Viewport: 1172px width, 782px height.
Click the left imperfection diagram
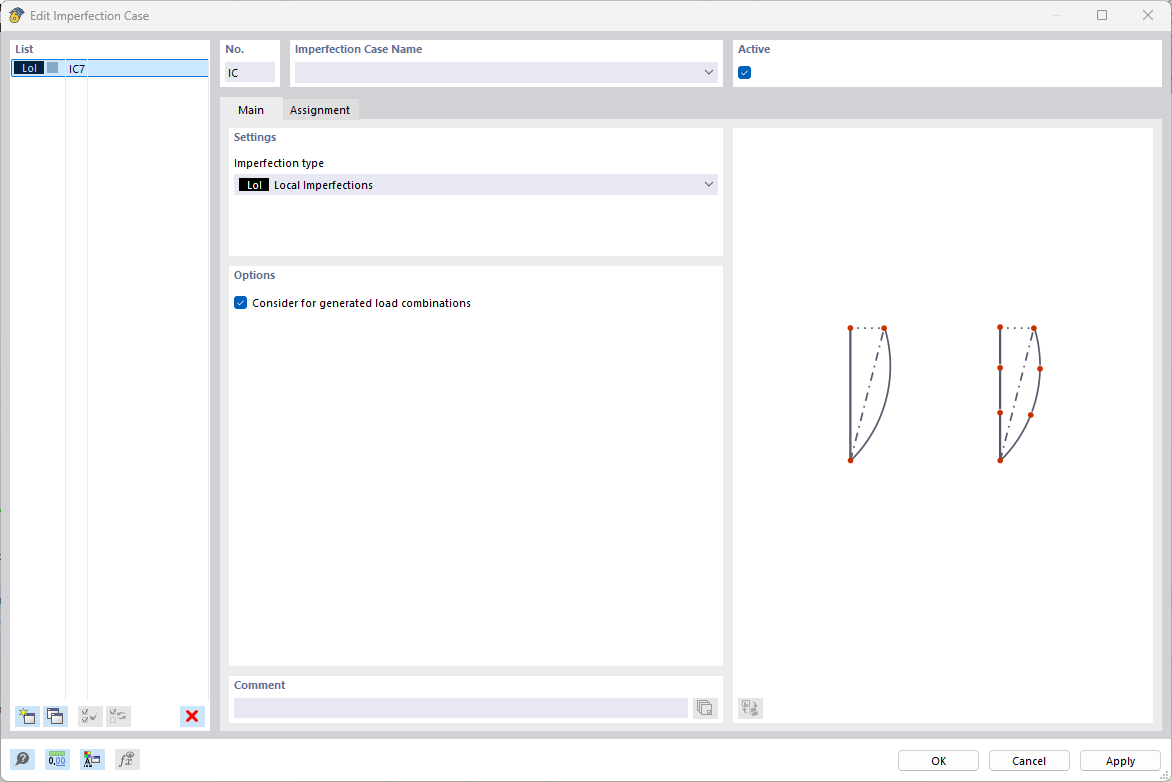[x=869, y=394]
